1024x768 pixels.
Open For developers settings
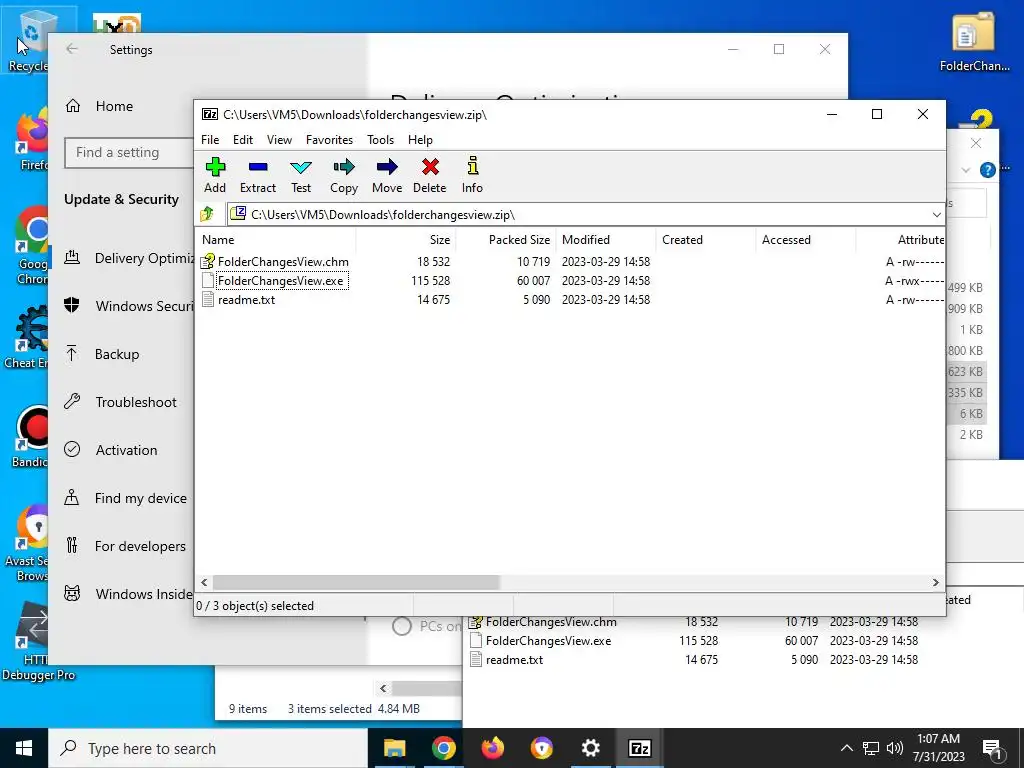click(x=125, y=546)
